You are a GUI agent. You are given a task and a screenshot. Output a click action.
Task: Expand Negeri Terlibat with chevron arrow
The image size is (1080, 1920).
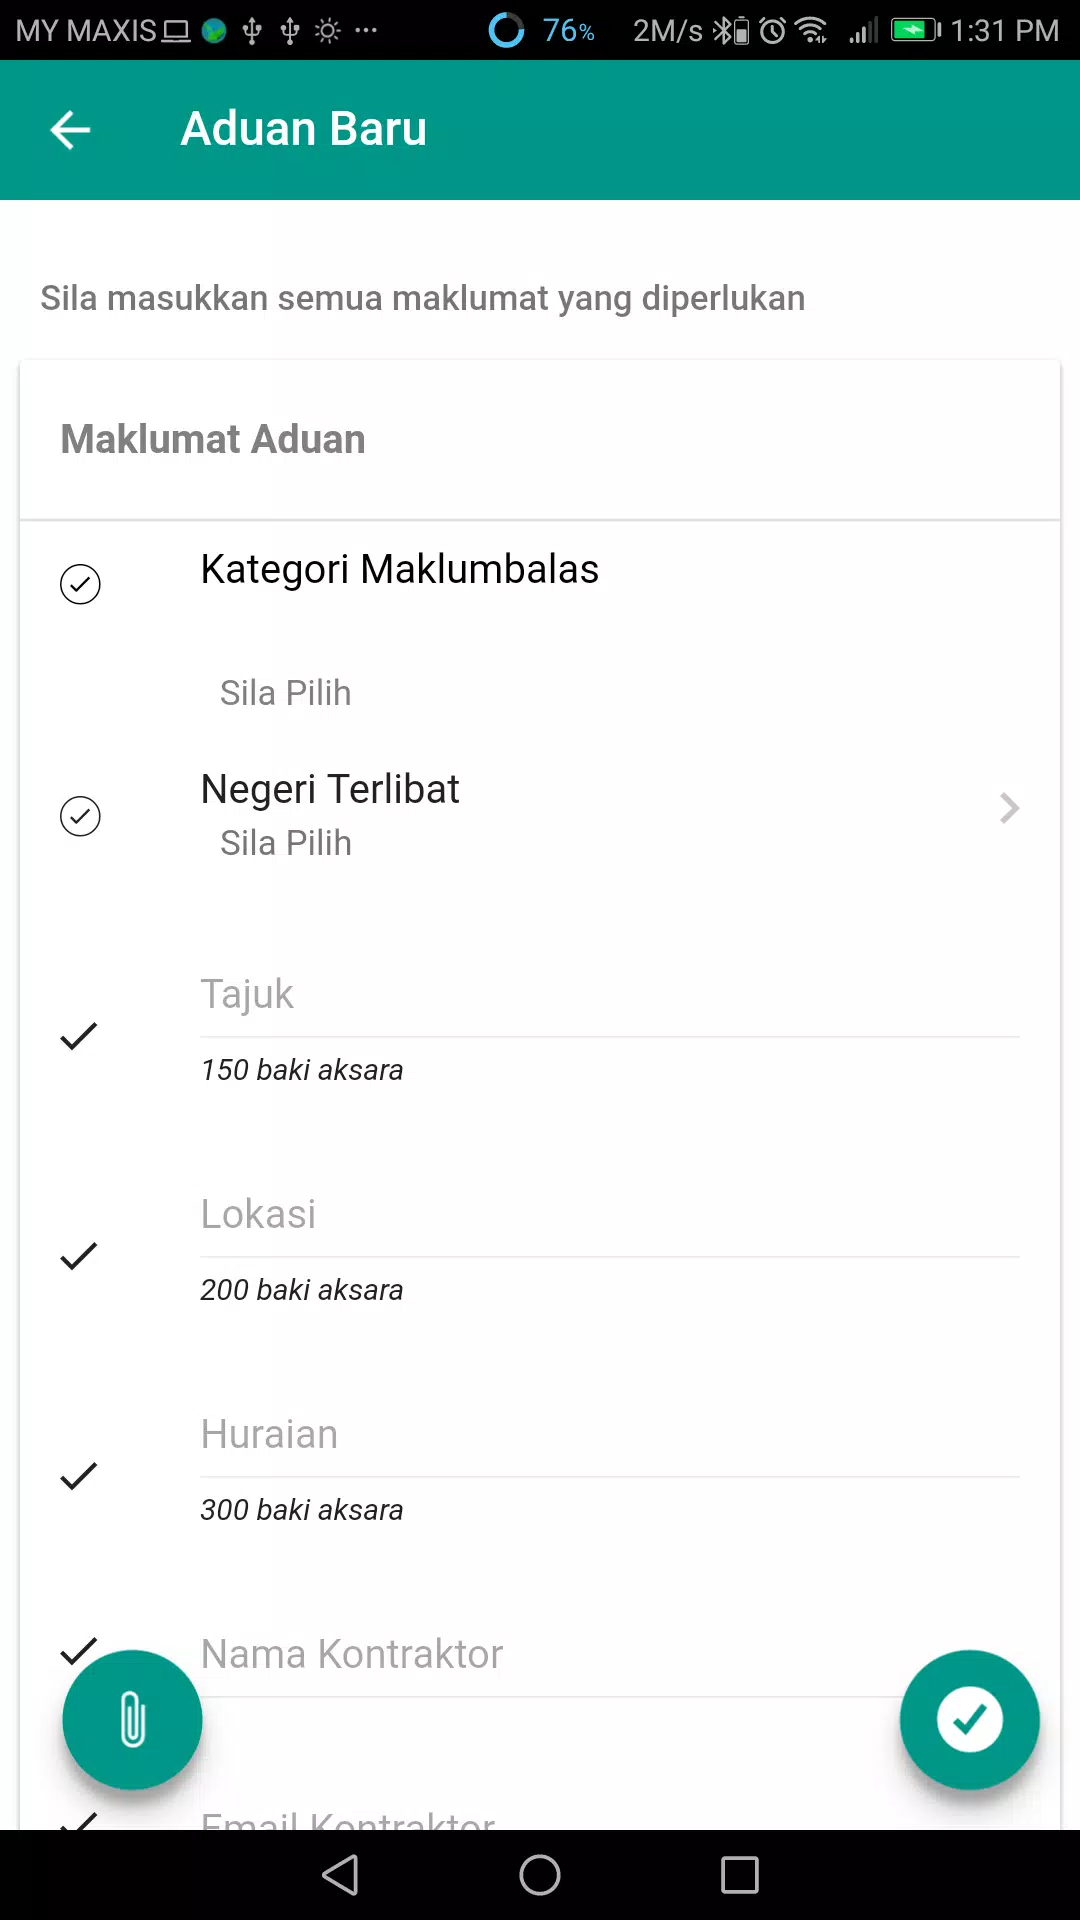1010,808
